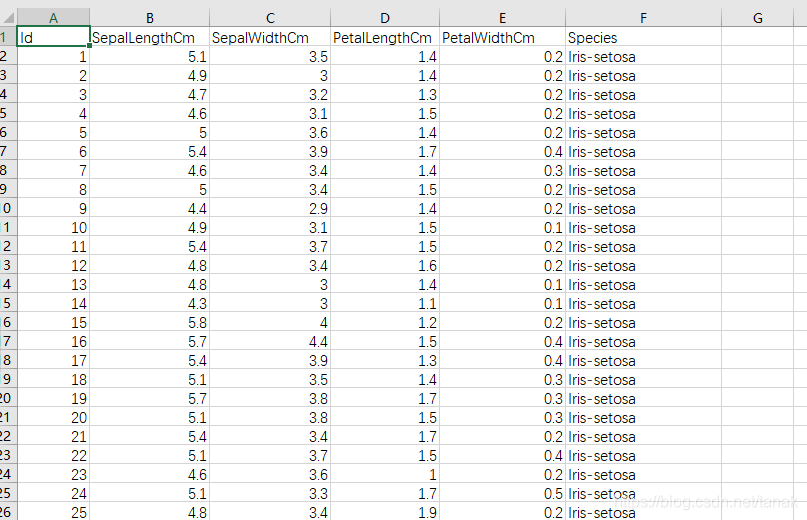Select row header 9
The width and height of the screenshot is (807, 520).
(x=8, y=189)
